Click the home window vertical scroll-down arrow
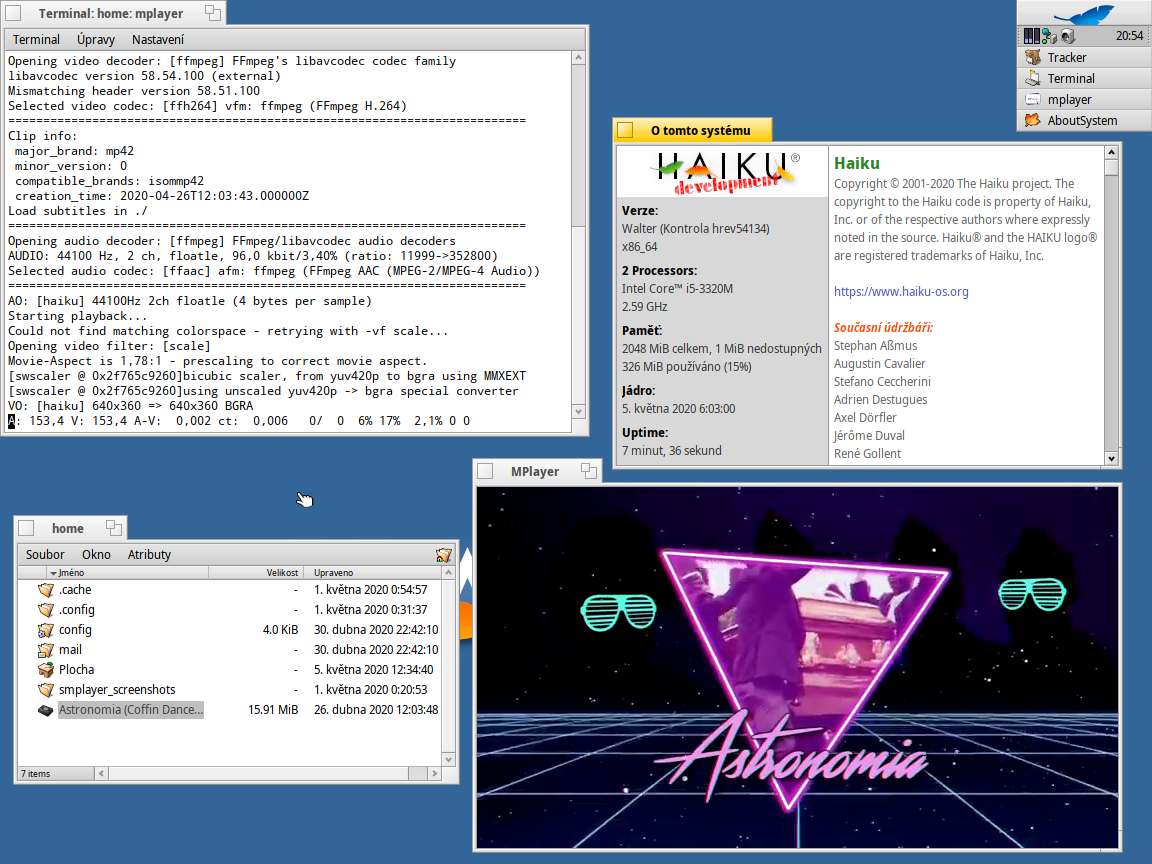1152x864 pixels. click(449, 760)
